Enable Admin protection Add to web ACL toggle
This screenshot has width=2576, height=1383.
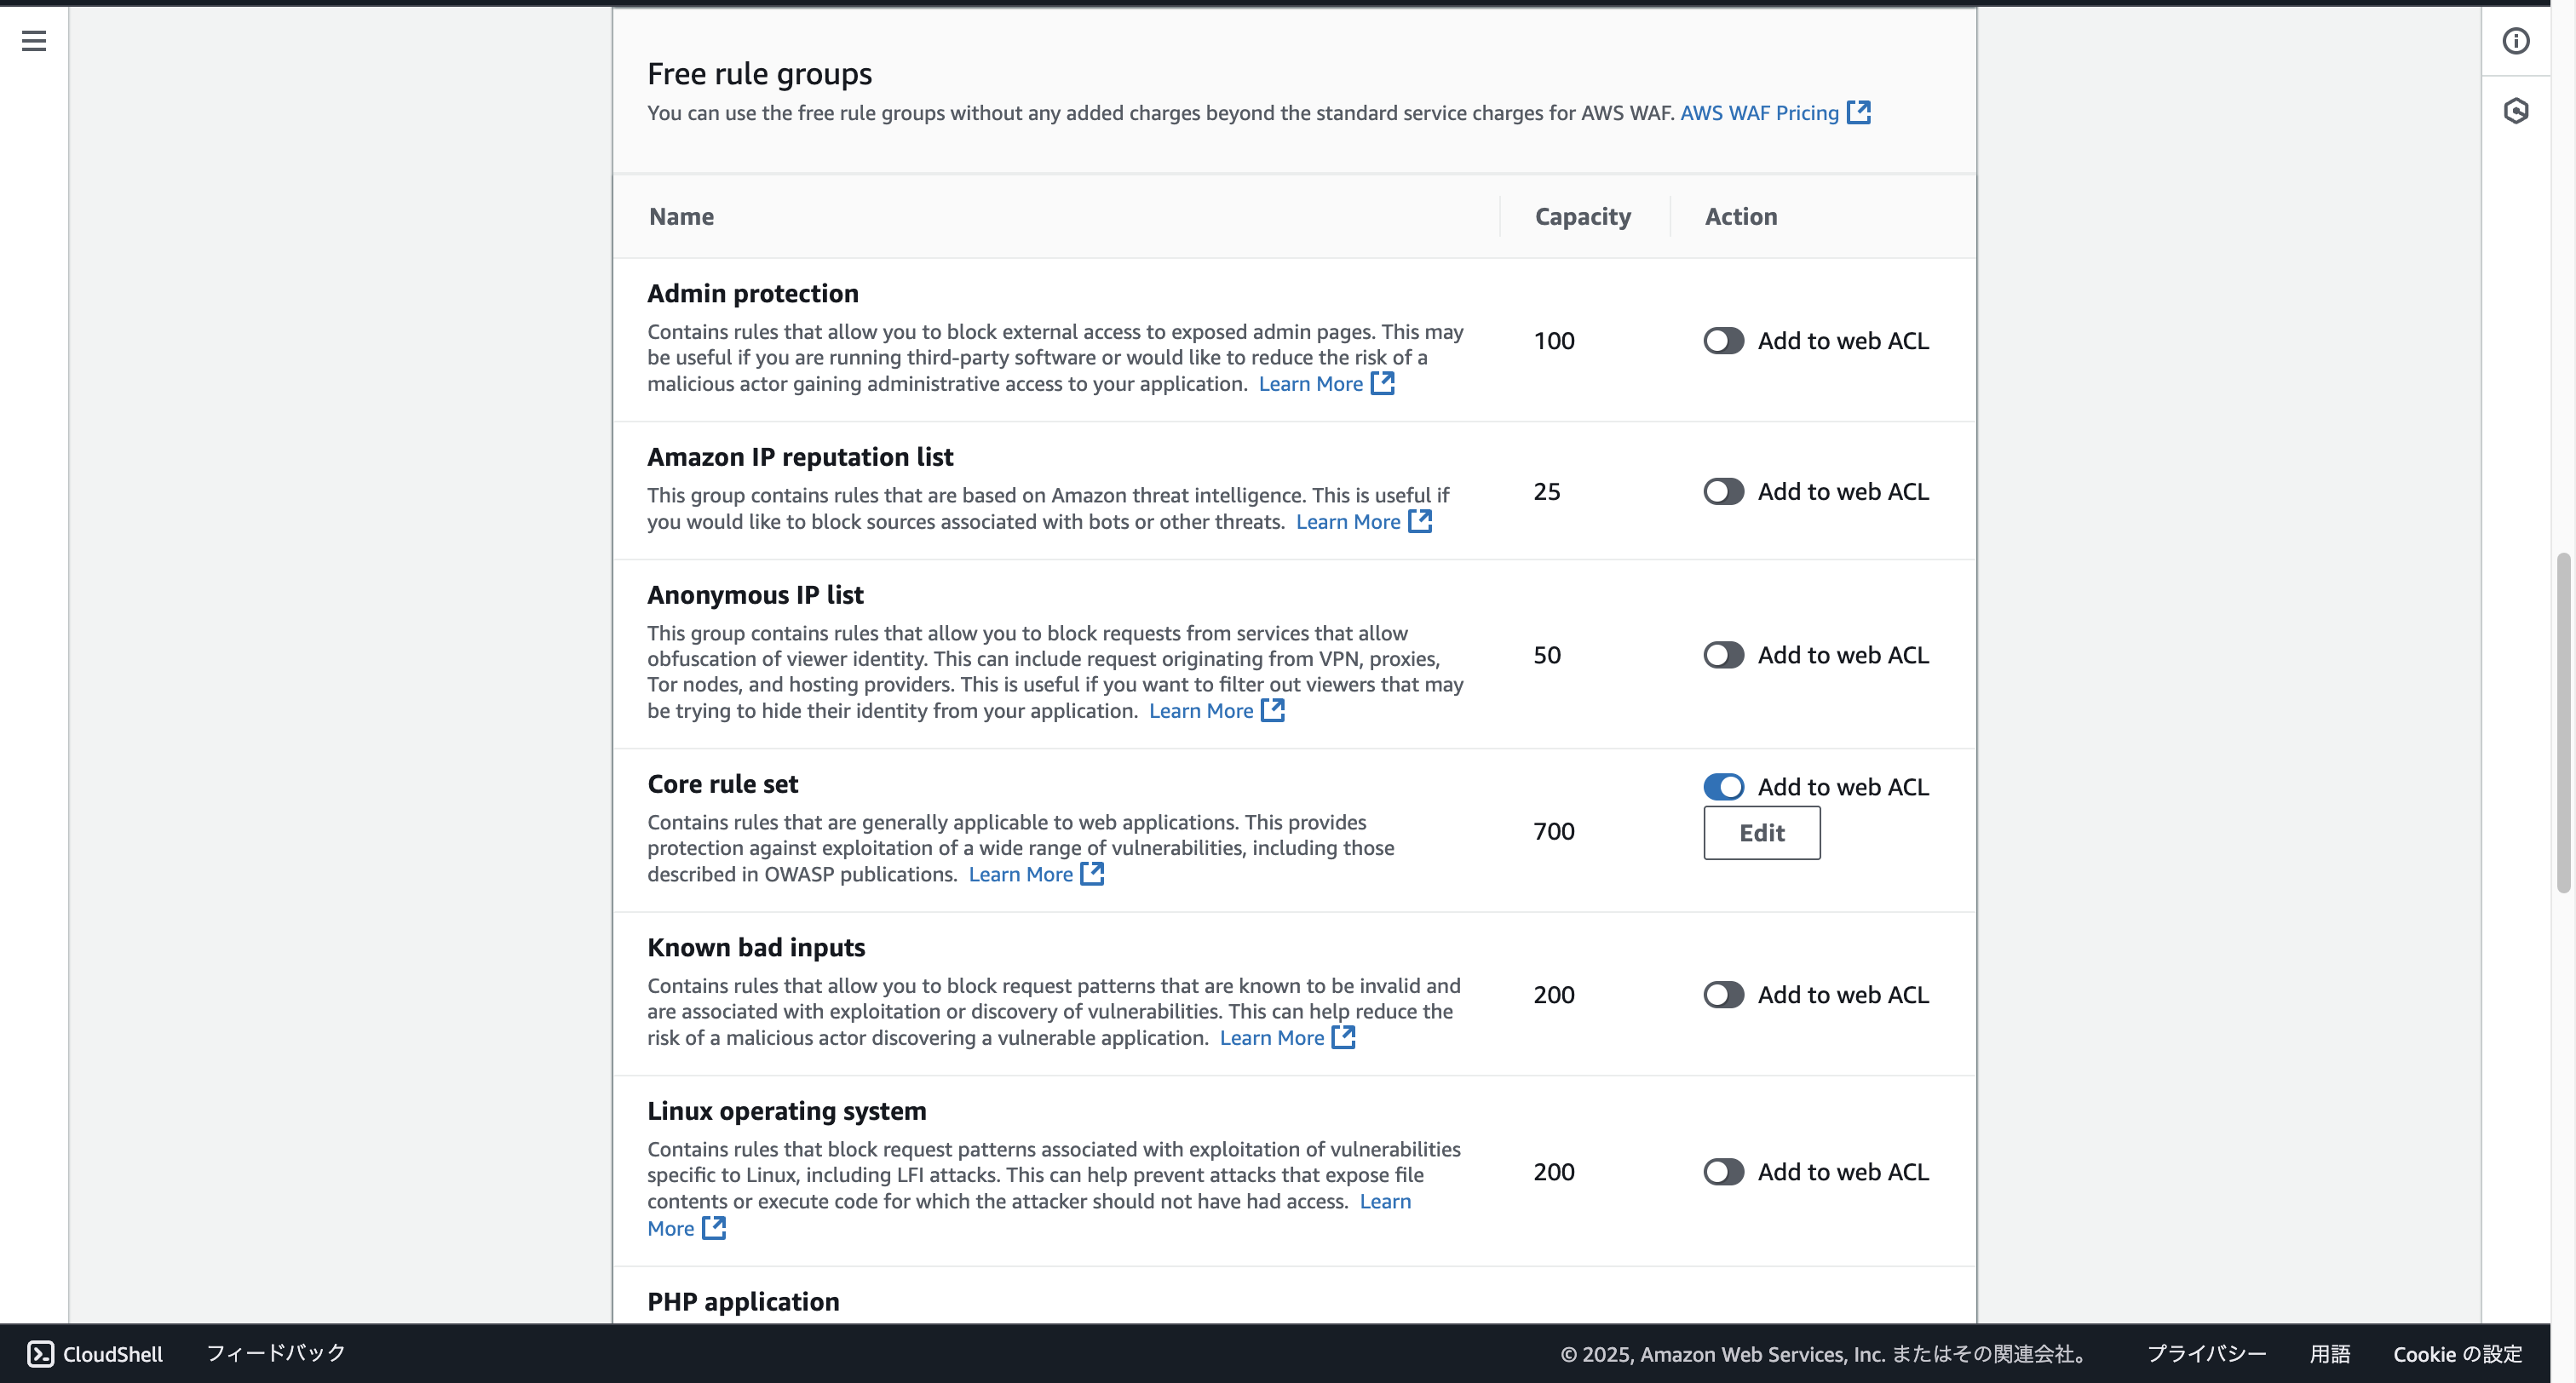(x=1723, y=341)
